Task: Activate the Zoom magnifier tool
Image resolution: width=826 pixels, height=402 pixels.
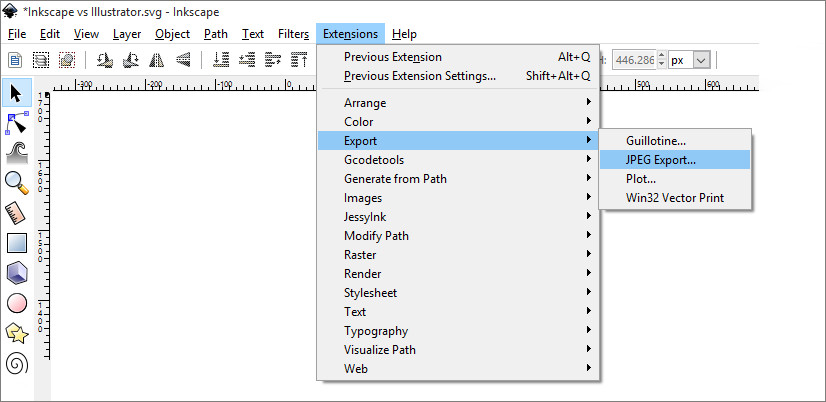Action: click(x=16, y=182)
